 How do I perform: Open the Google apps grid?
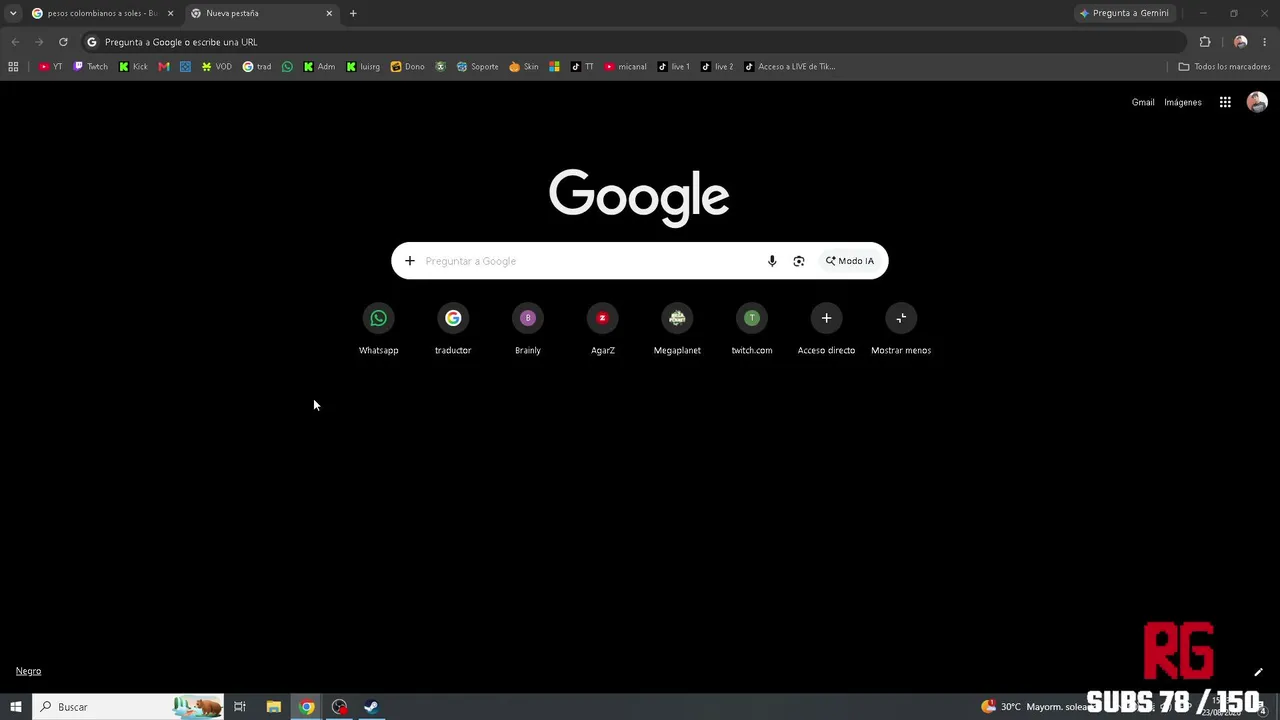click(x=1225, y=102)
